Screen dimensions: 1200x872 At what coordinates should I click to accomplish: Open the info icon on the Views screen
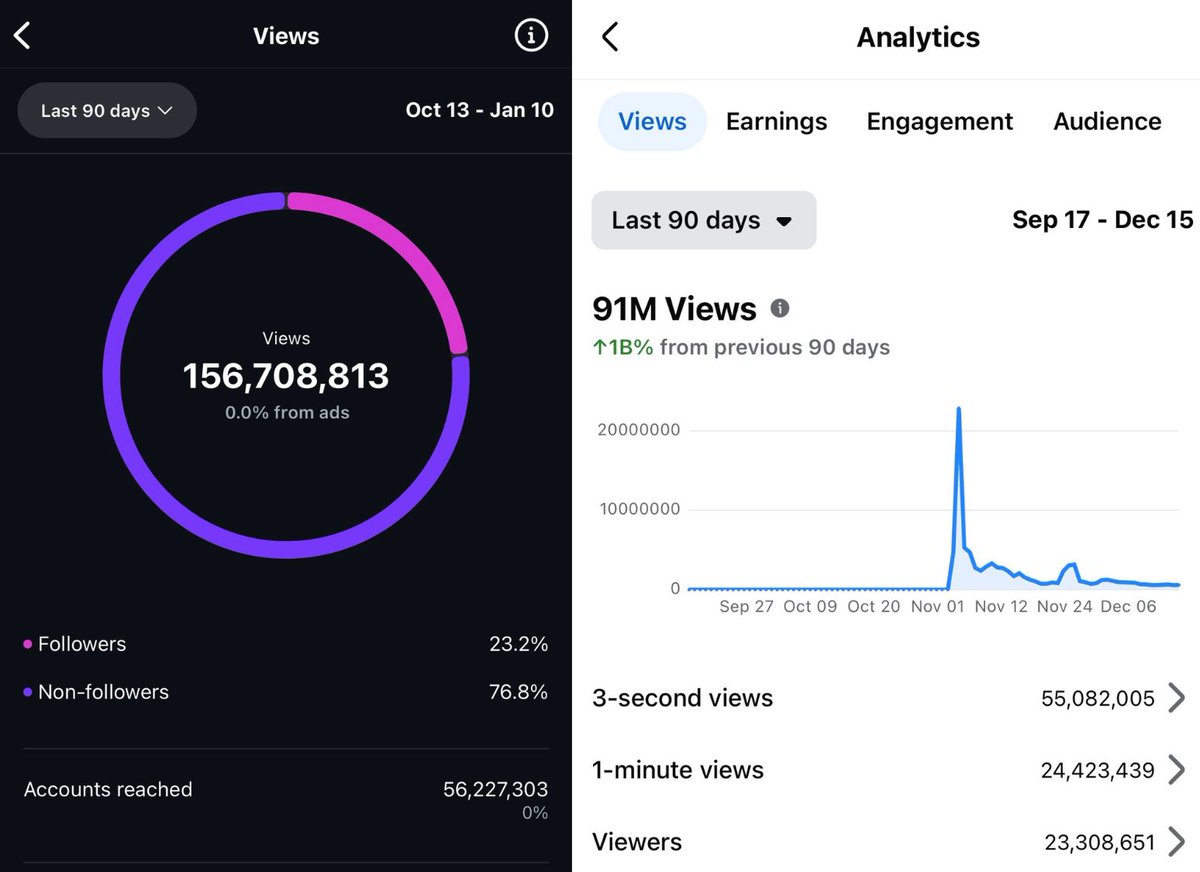tap(531, 36)
